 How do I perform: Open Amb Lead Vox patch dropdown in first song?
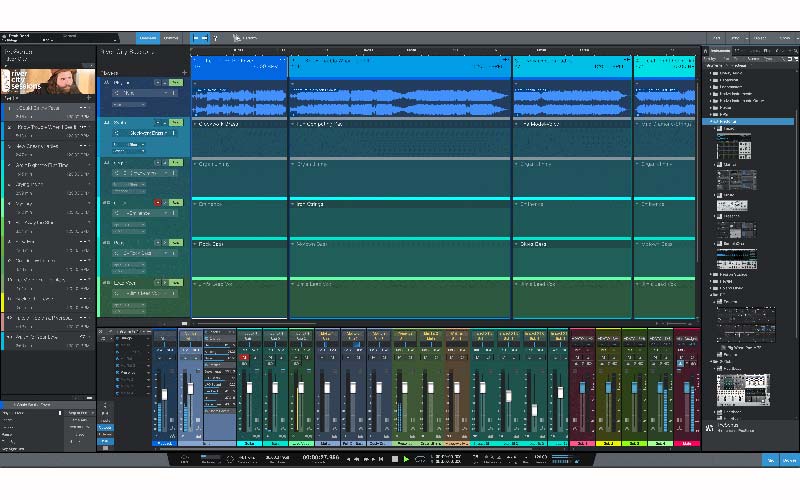(x=195, y=284)
